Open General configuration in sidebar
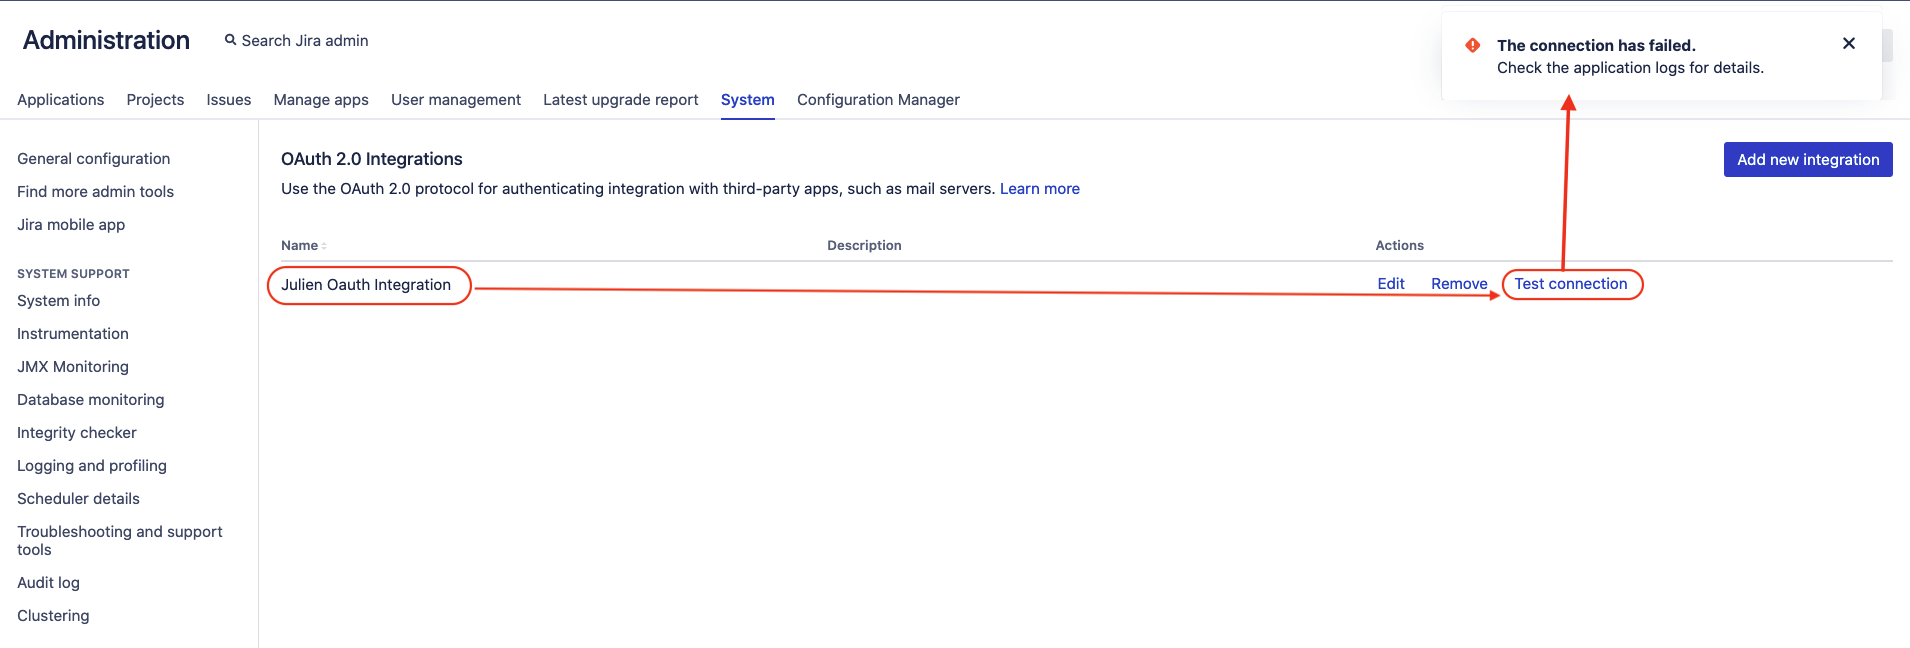1910x648 pixels. click(94, 159)
